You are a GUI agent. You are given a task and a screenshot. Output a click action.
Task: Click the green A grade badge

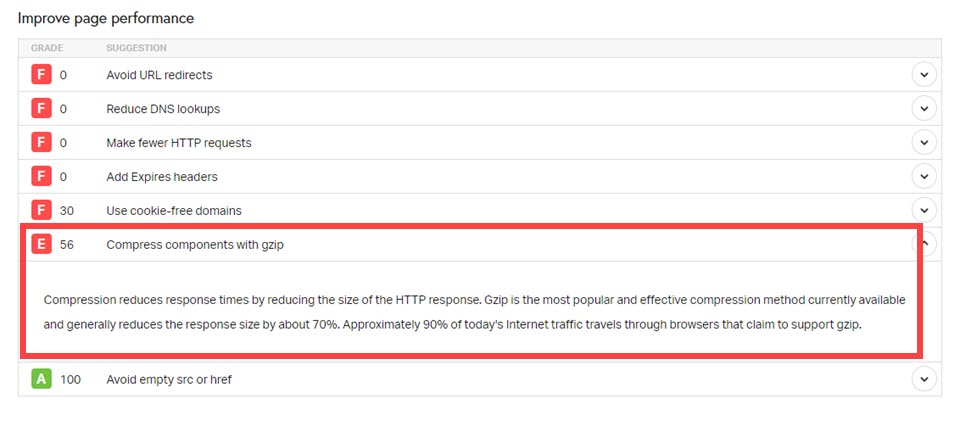[41, 379]
